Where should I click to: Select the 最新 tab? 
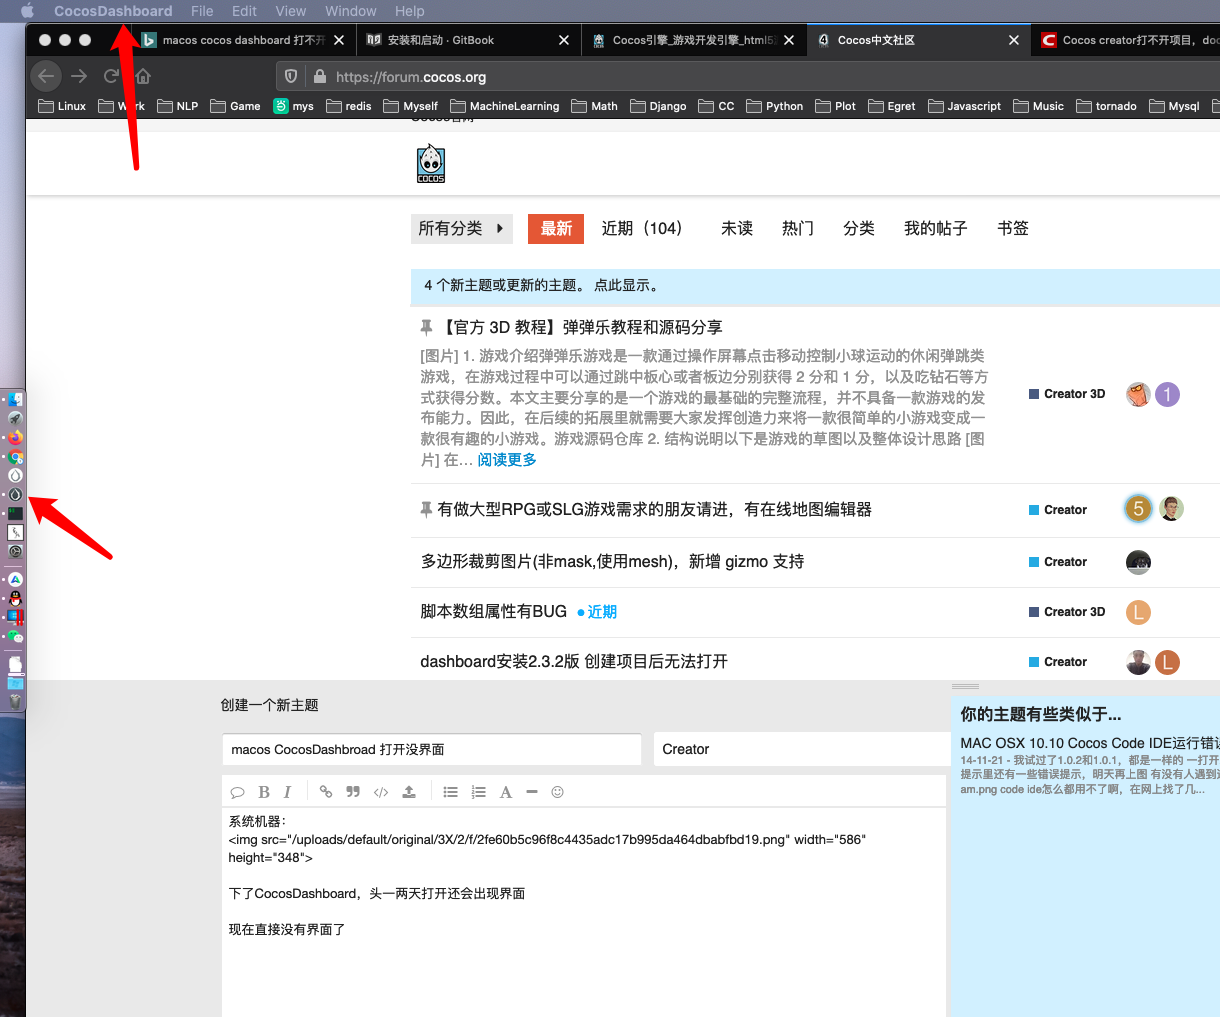click(556, 228)
